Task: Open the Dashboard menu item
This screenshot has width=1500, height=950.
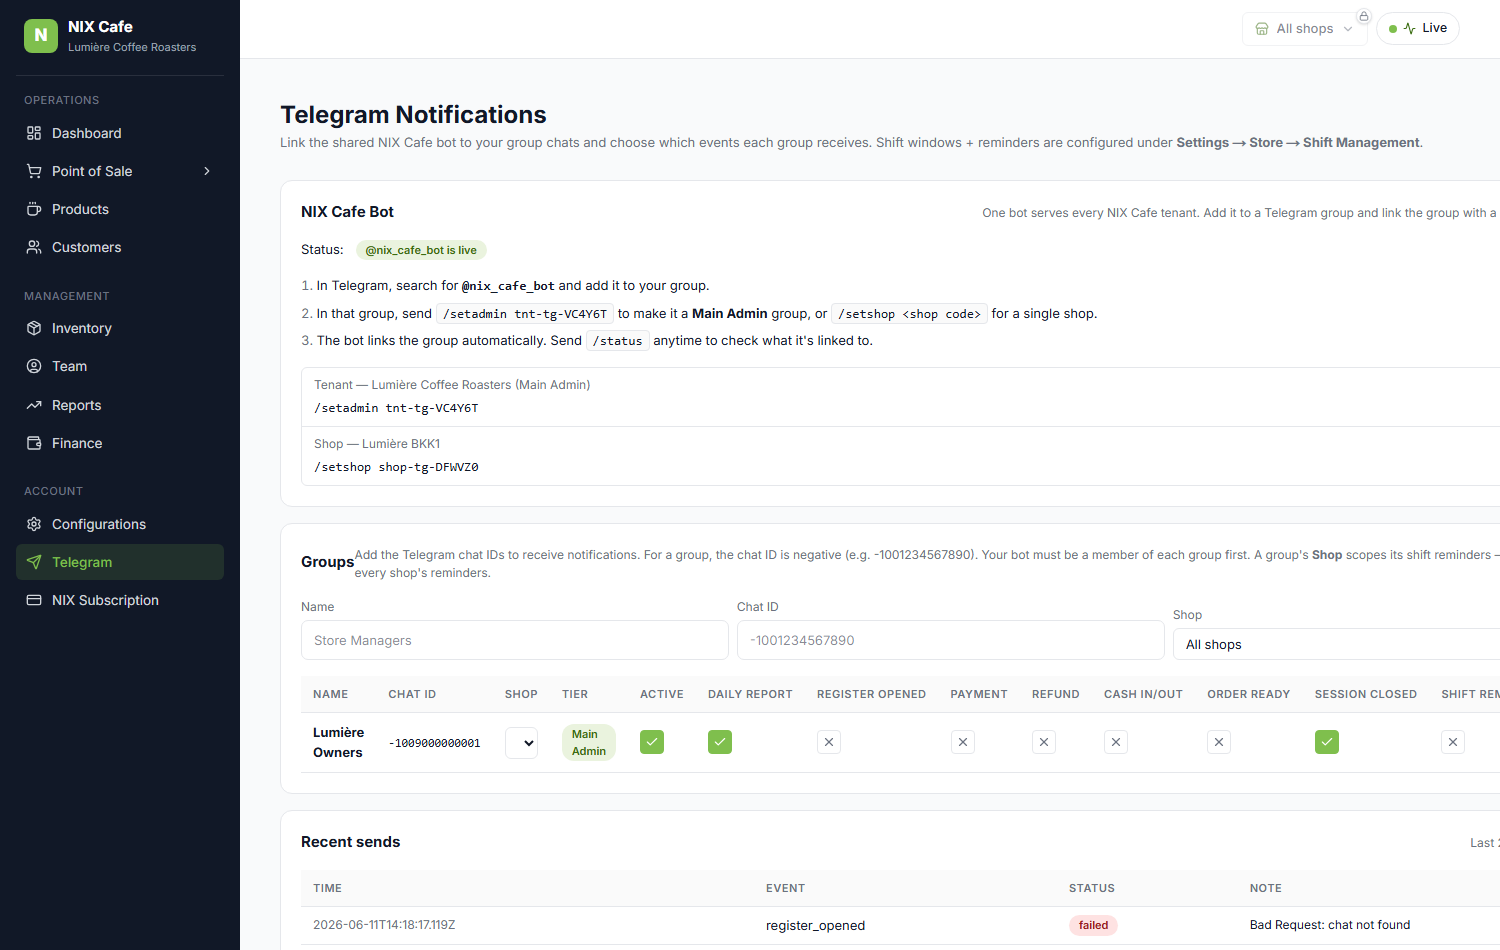Action: 120,133
